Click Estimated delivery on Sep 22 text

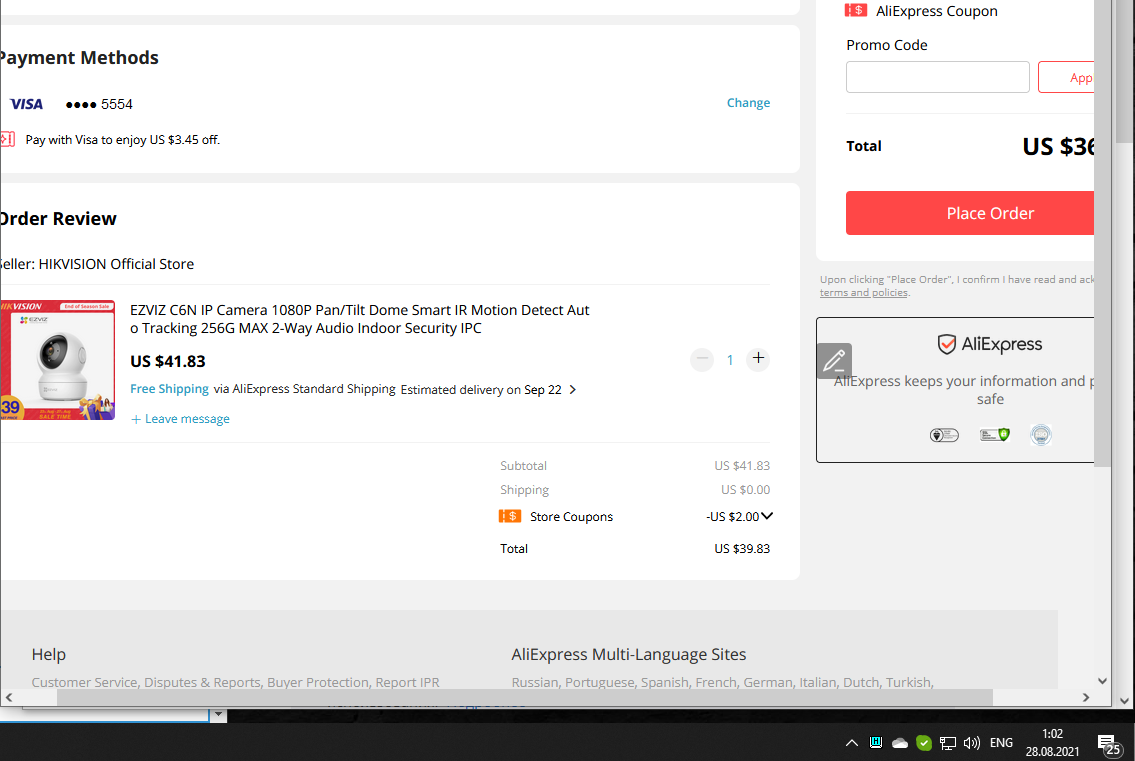[x=481, y=390]
